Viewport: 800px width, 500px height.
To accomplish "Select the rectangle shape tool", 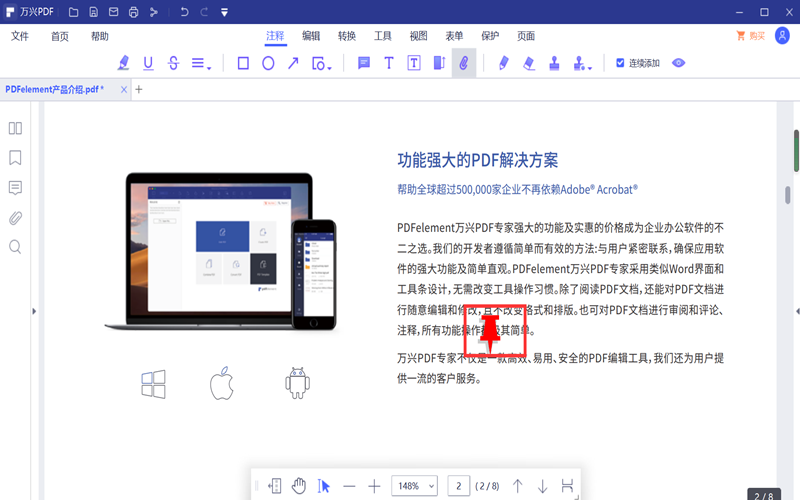I will (x=243, y=63).
